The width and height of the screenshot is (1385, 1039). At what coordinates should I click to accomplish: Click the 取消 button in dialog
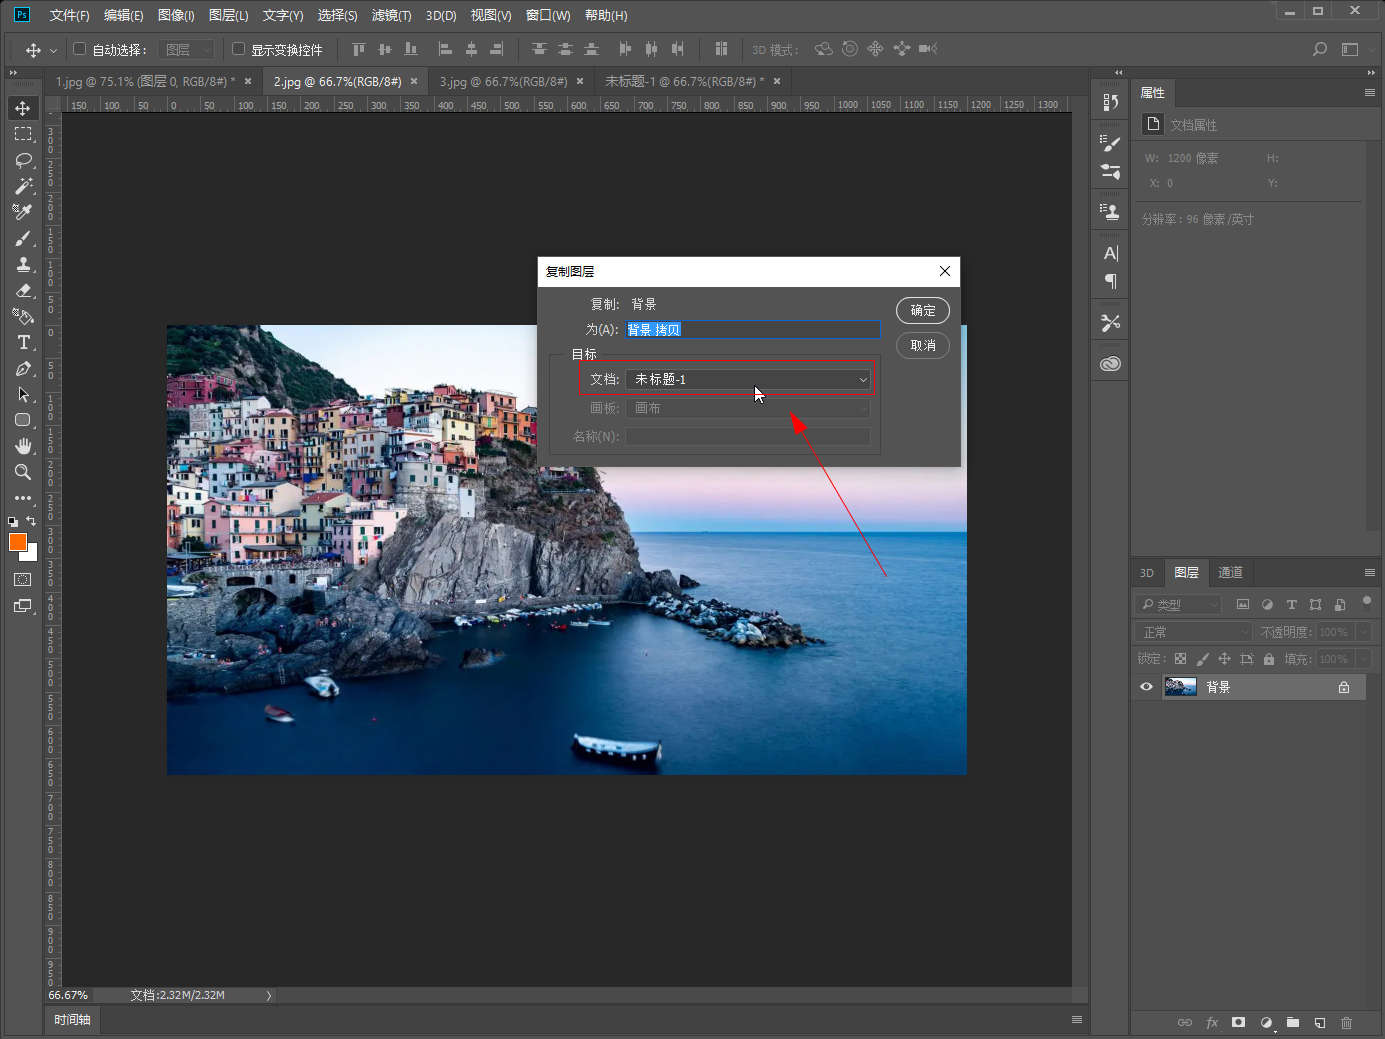[923, 345]
